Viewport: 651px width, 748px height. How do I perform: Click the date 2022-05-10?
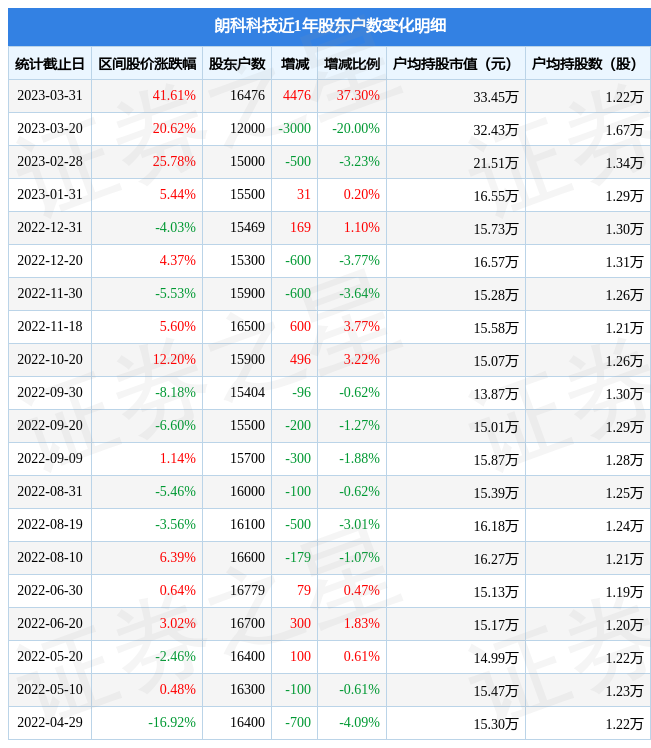tap(50, 689)
